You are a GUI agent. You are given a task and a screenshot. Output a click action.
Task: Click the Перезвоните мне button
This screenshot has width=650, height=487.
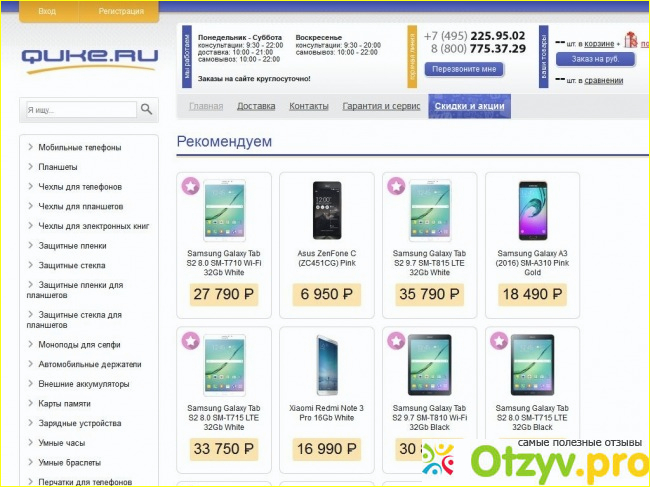click(464, 69)
